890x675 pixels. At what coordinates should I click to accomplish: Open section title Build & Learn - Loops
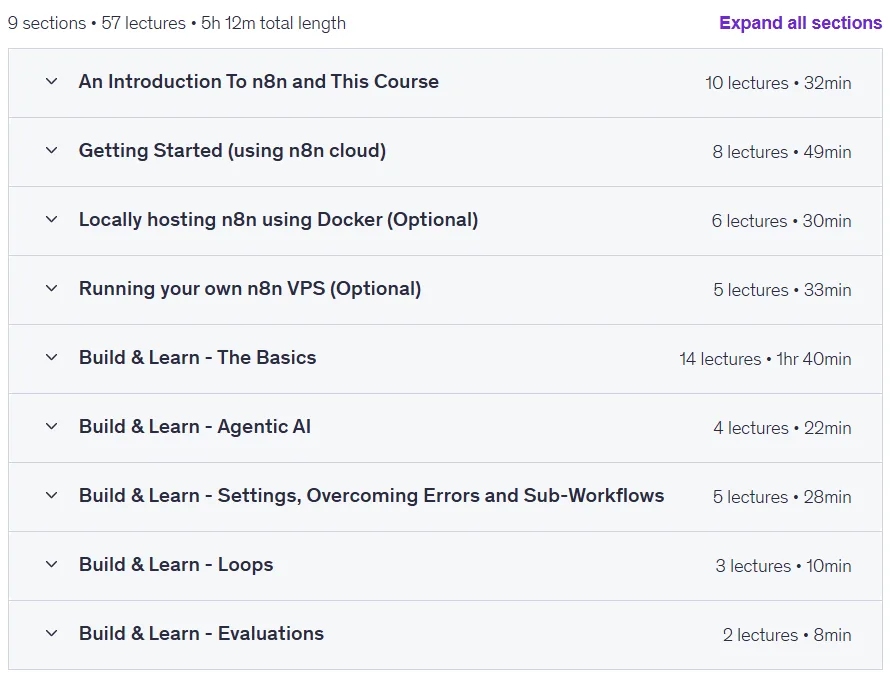(176, 565)
